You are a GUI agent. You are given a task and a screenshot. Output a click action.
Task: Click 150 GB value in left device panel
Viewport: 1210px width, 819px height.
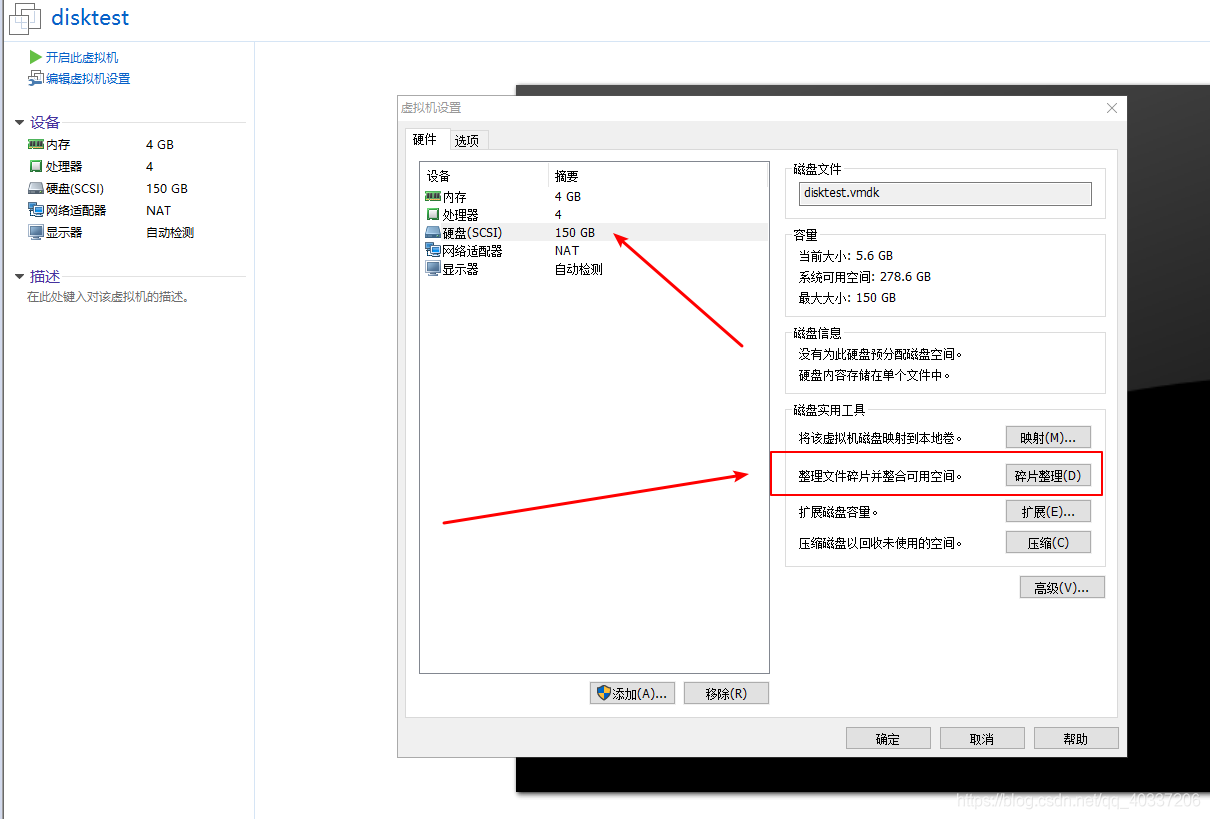pos(166,189)
